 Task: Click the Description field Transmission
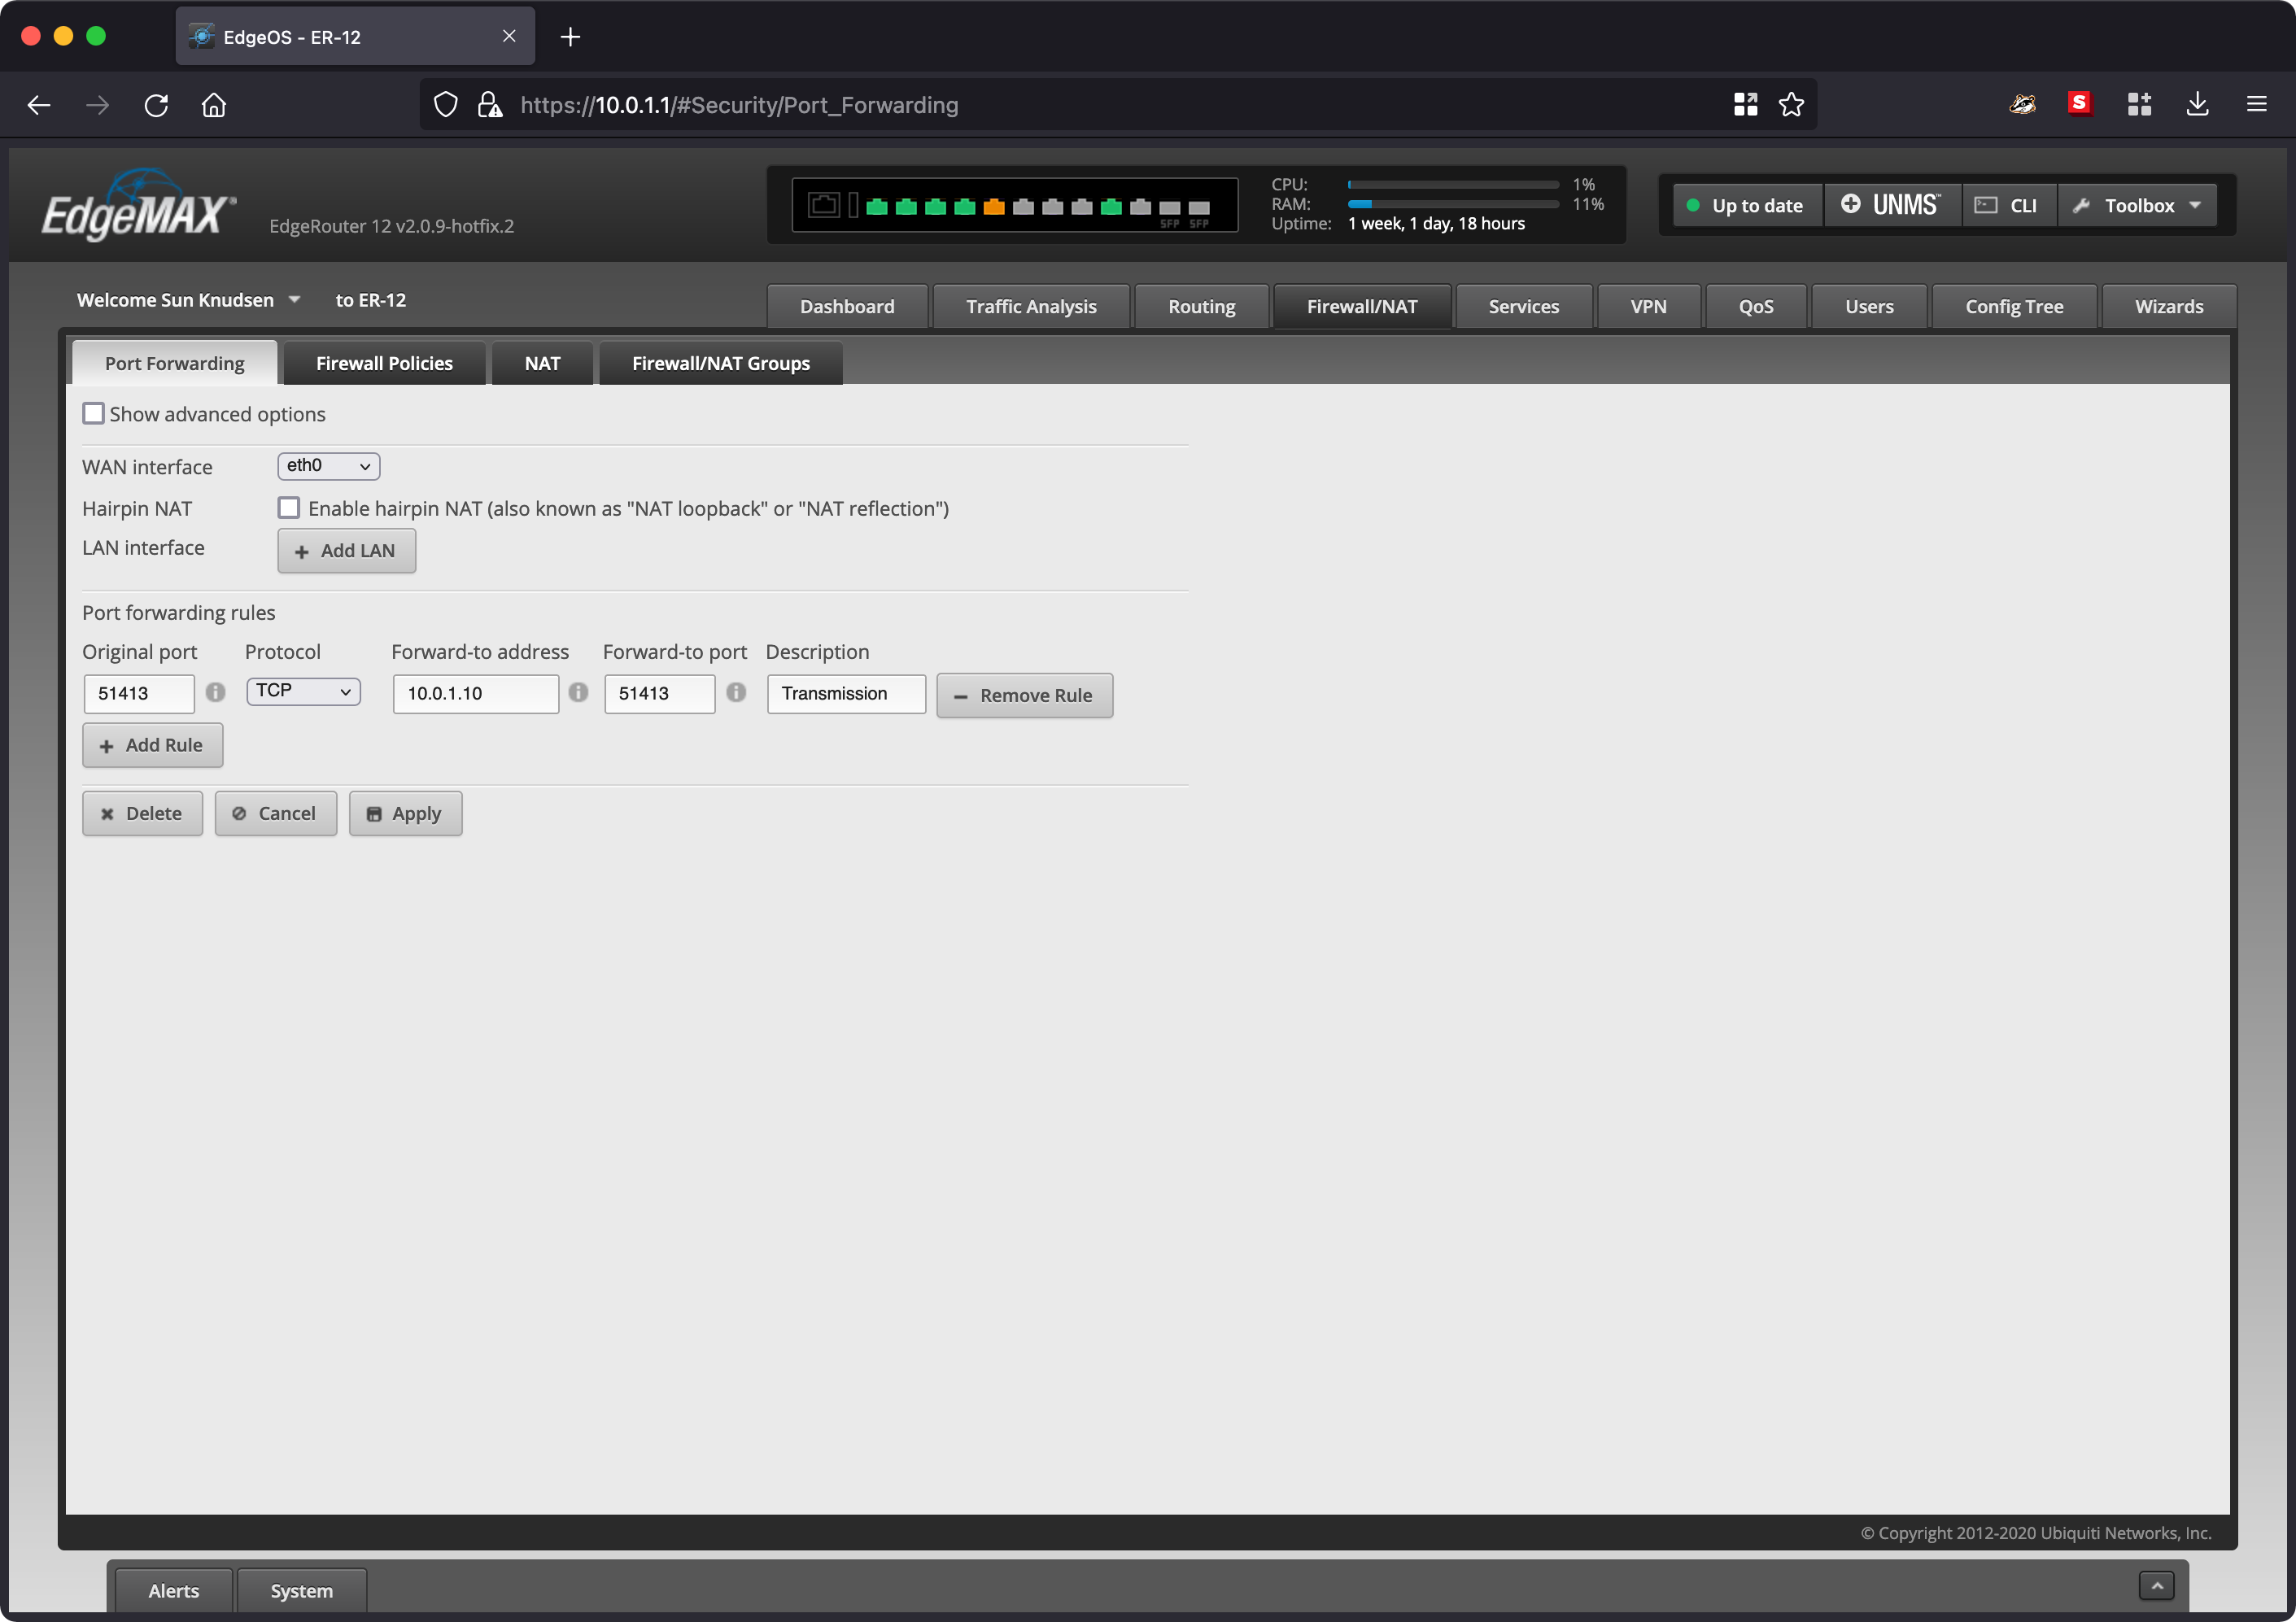[x=846, y=693]
